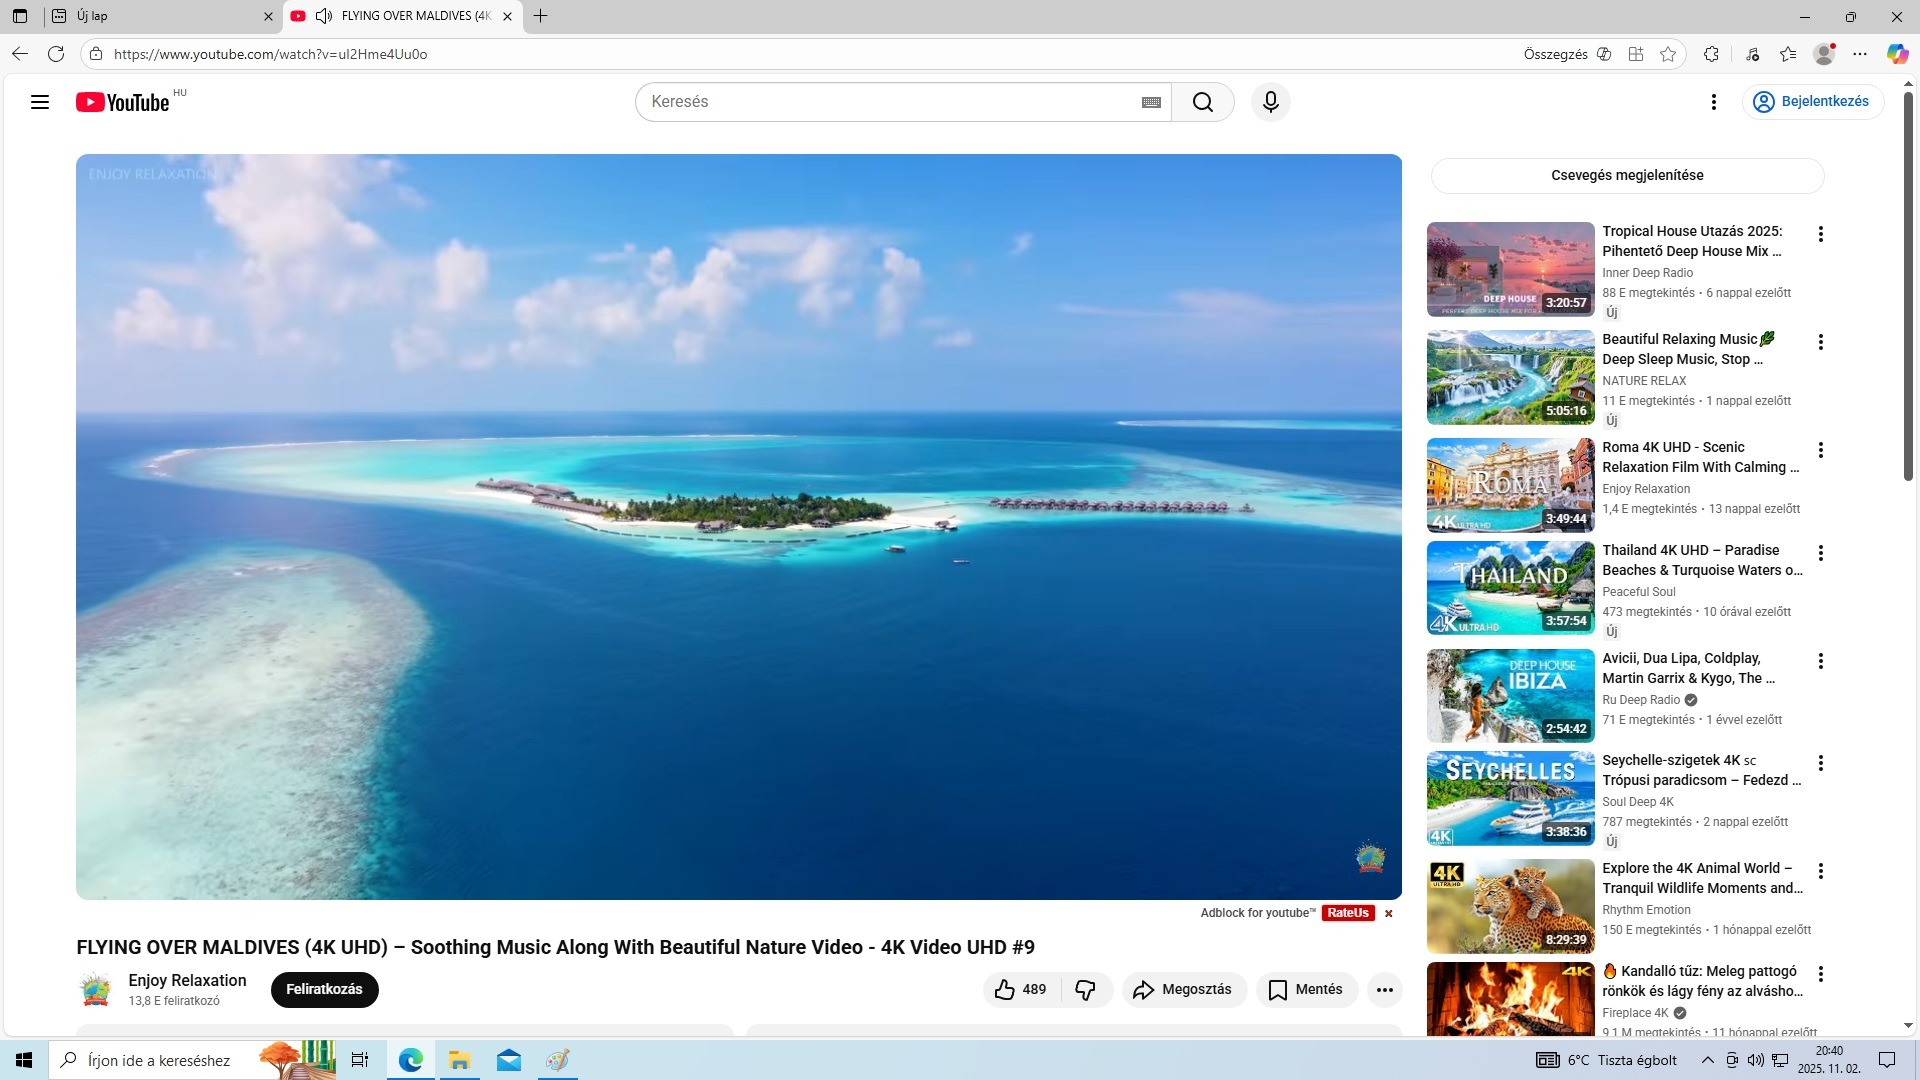
Task: Start voice search with the microphone
Action: pos(1270,102)
